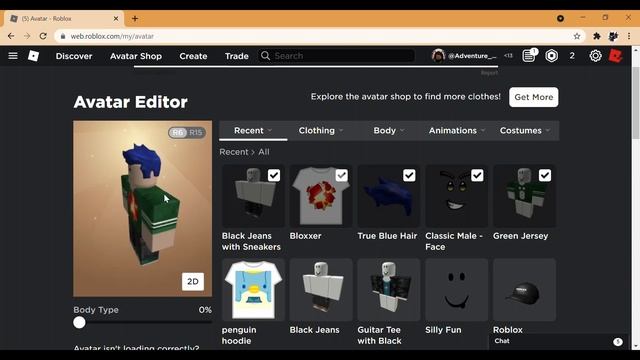Viewport: 640px width, 360px height.
Task: Open Discover in the top navigation
Action: (x=74, y=56)
